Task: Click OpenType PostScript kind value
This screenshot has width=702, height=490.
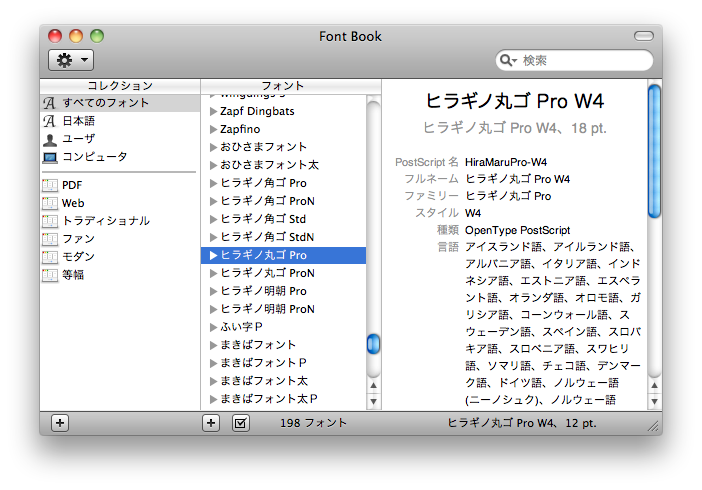Action: (x=518, y=230)
